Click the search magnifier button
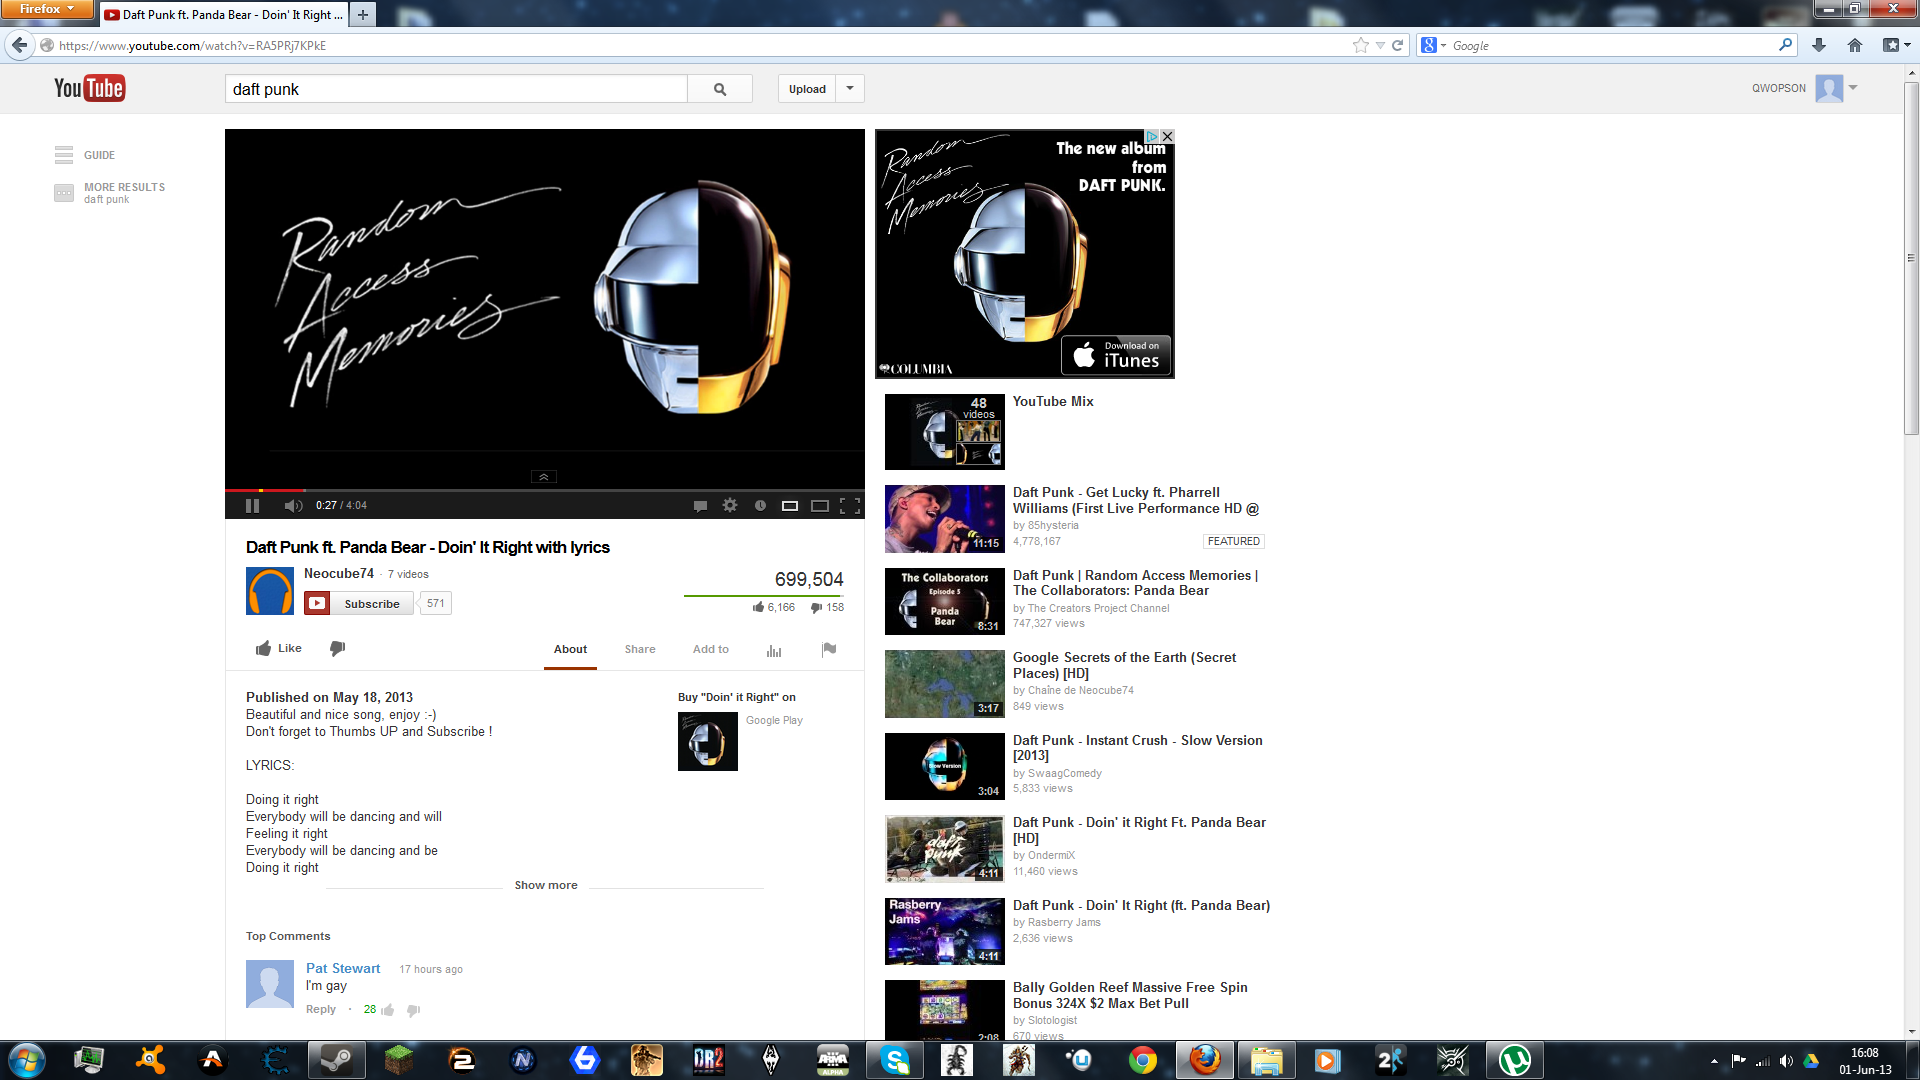Viewport: 1920px width, 1080px height. tap(720, 89)
